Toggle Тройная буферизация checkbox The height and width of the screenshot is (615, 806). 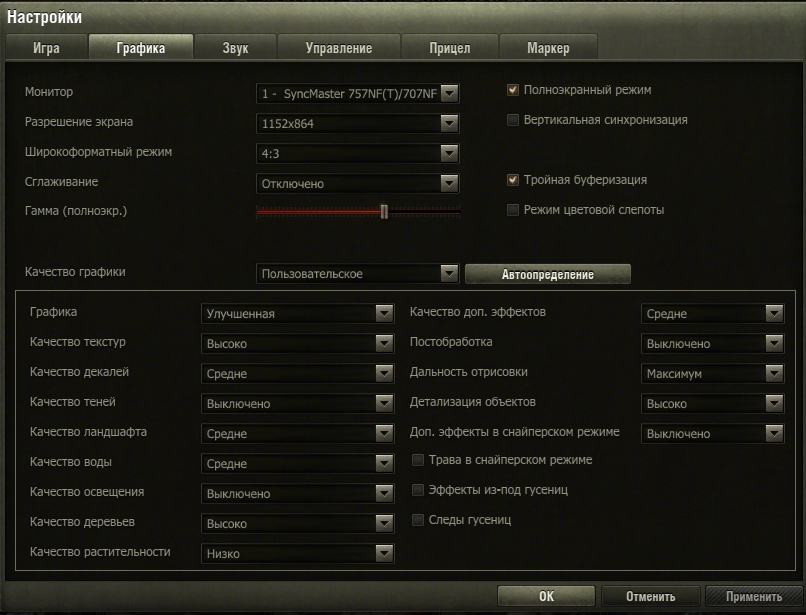(514, 180)
